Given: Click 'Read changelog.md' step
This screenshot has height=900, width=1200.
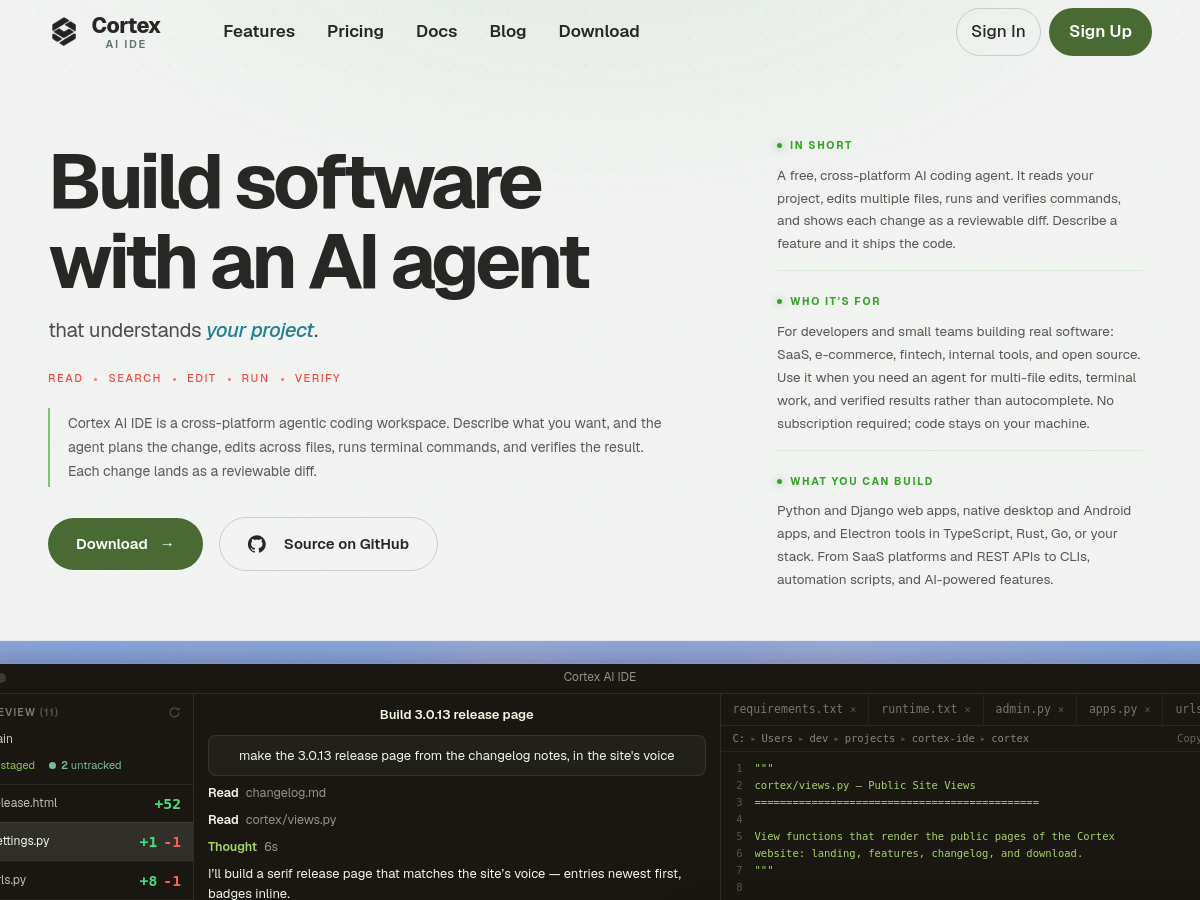Looking at the screenshot, I should 267,793.
